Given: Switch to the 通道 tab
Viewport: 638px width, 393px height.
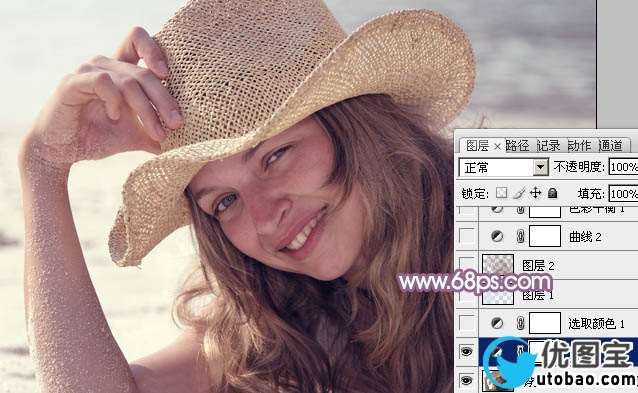Looking at the screenshot, I should click(x=610, y=145).
